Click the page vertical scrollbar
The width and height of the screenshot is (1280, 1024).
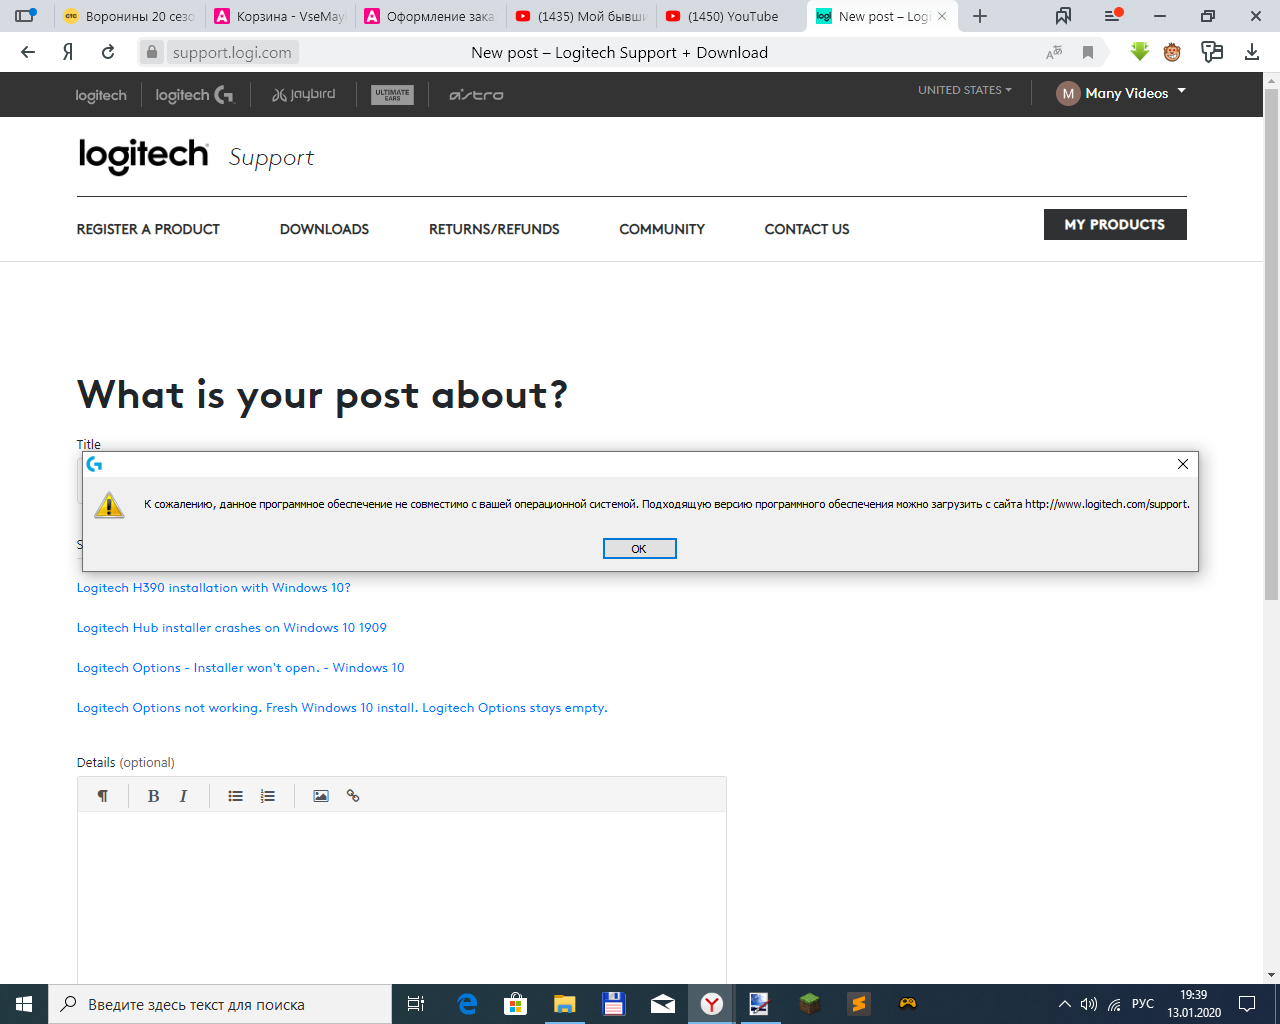(x=1271, y=343)
